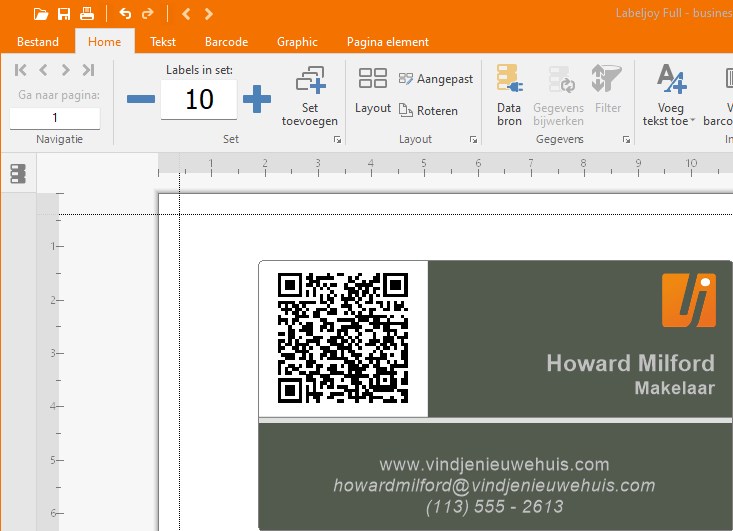Redo the last undone action
The width and height of the screenshot is (733, 531).
click(x=148, y=14)
